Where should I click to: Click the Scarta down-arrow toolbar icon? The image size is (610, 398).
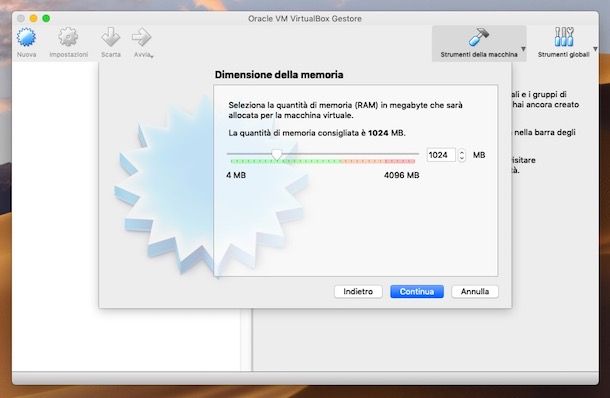tap(110, 37)
